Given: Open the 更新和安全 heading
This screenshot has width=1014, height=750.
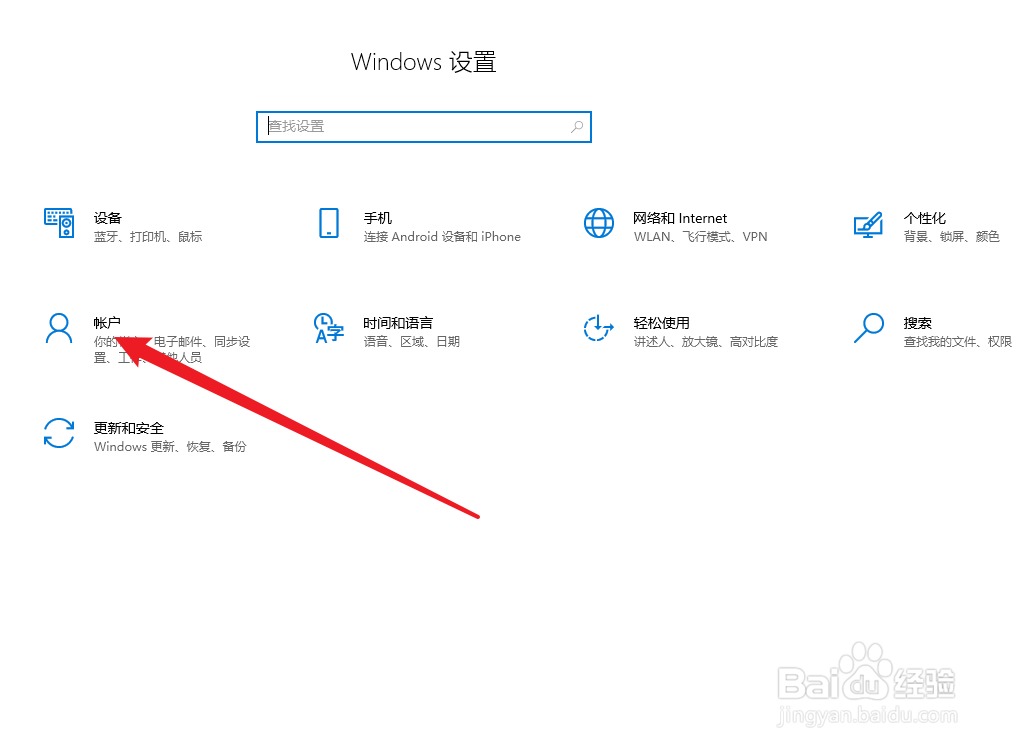Looking at the screenshot, I should click(129, 427).
